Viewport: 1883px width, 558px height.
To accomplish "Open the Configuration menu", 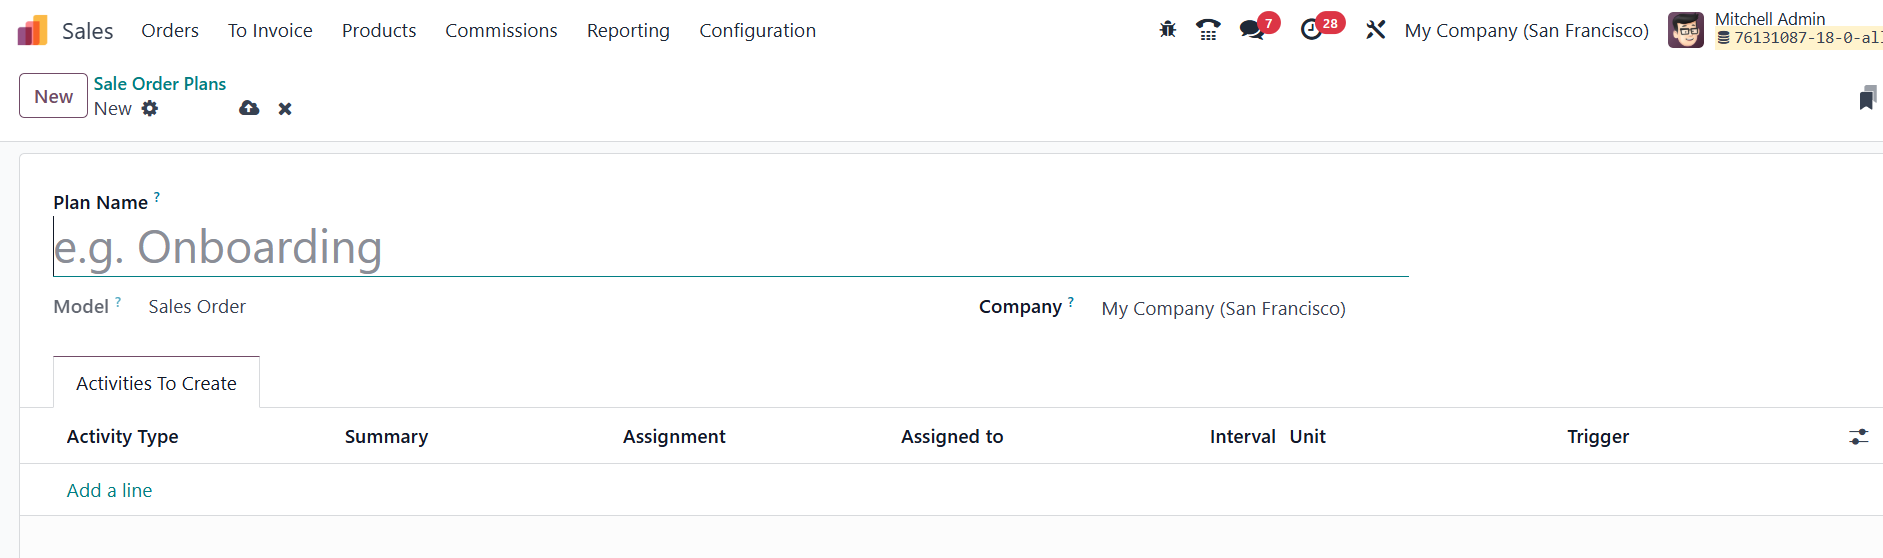I will 757,31.
